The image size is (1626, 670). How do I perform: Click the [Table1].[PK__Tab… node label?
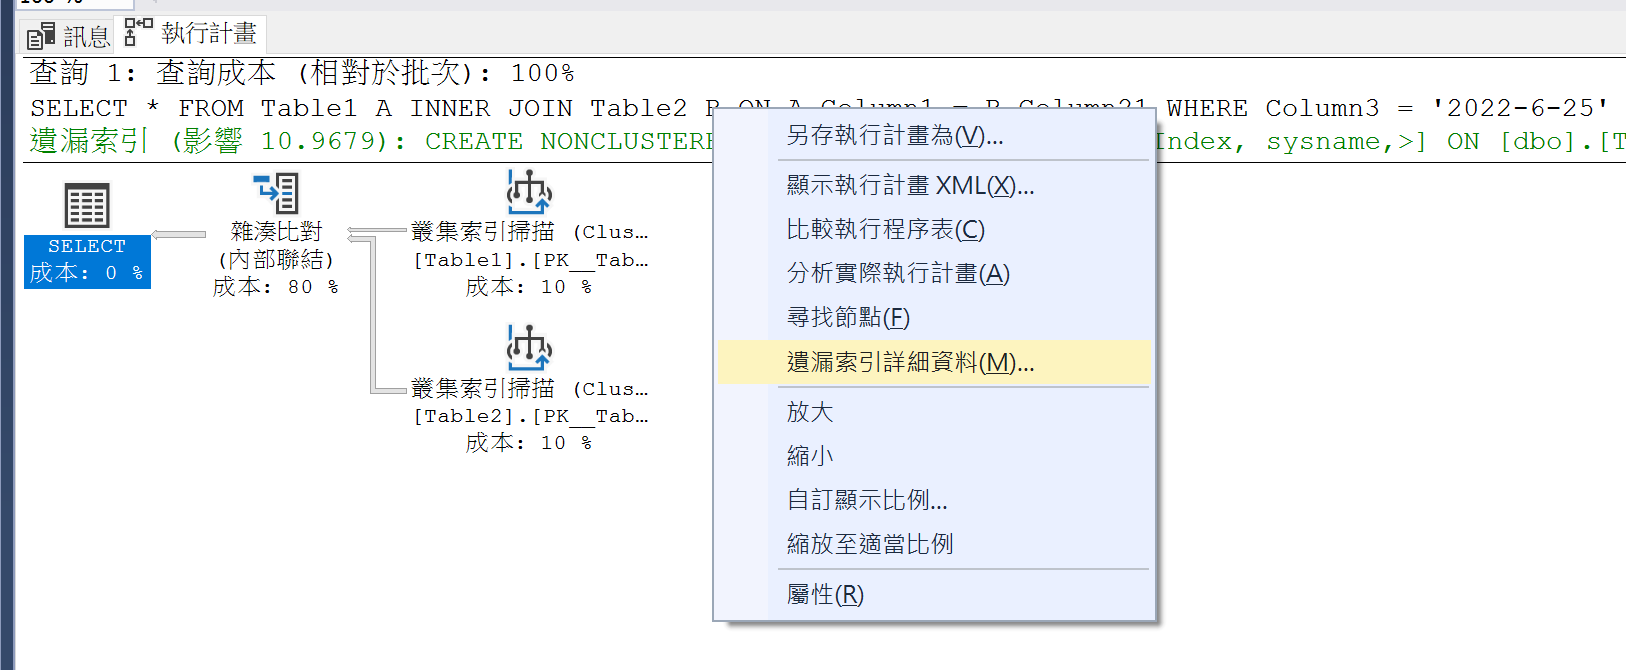click(x=530, y=260)
